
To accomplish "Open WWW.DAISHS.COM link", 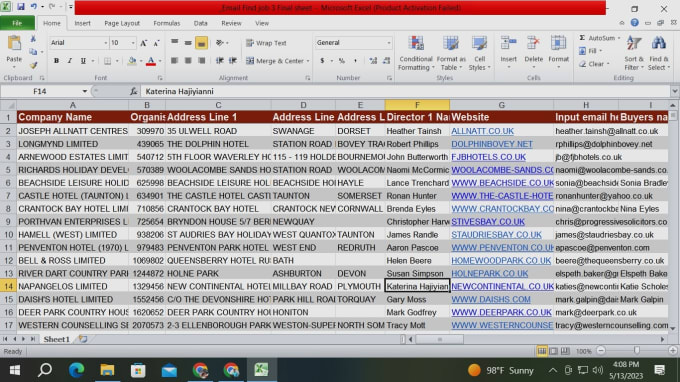I will 490,300.
